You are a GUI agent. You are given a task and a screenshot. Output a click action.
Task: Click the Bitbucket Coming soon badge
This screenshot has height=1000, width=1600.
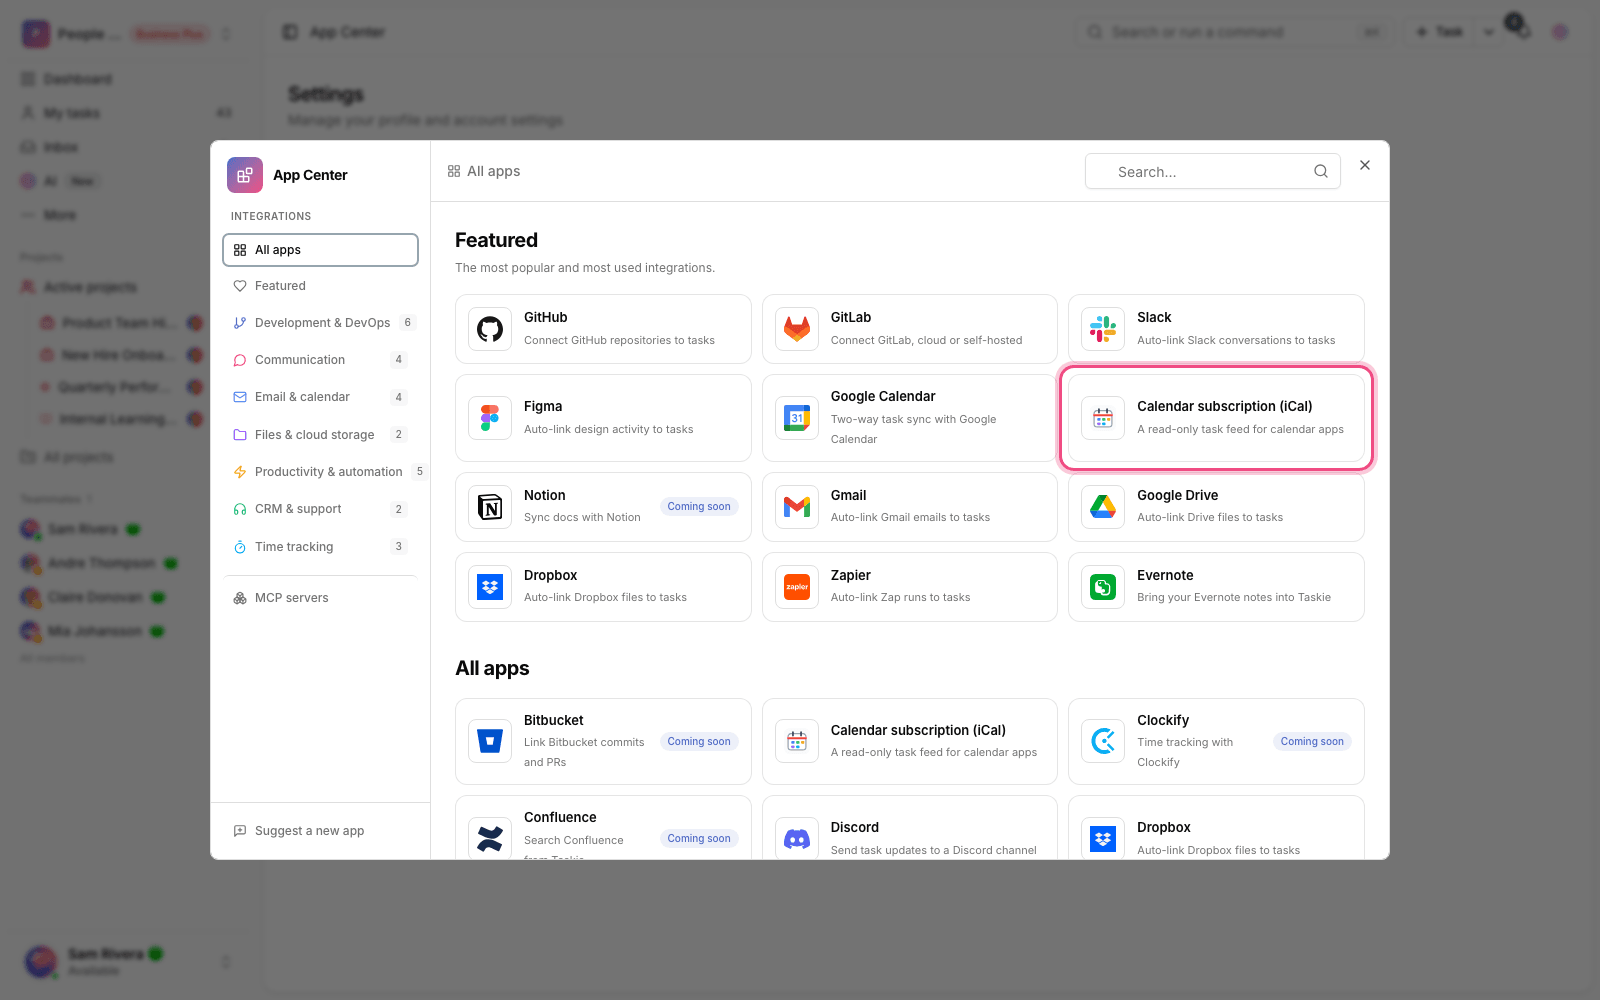699,742
